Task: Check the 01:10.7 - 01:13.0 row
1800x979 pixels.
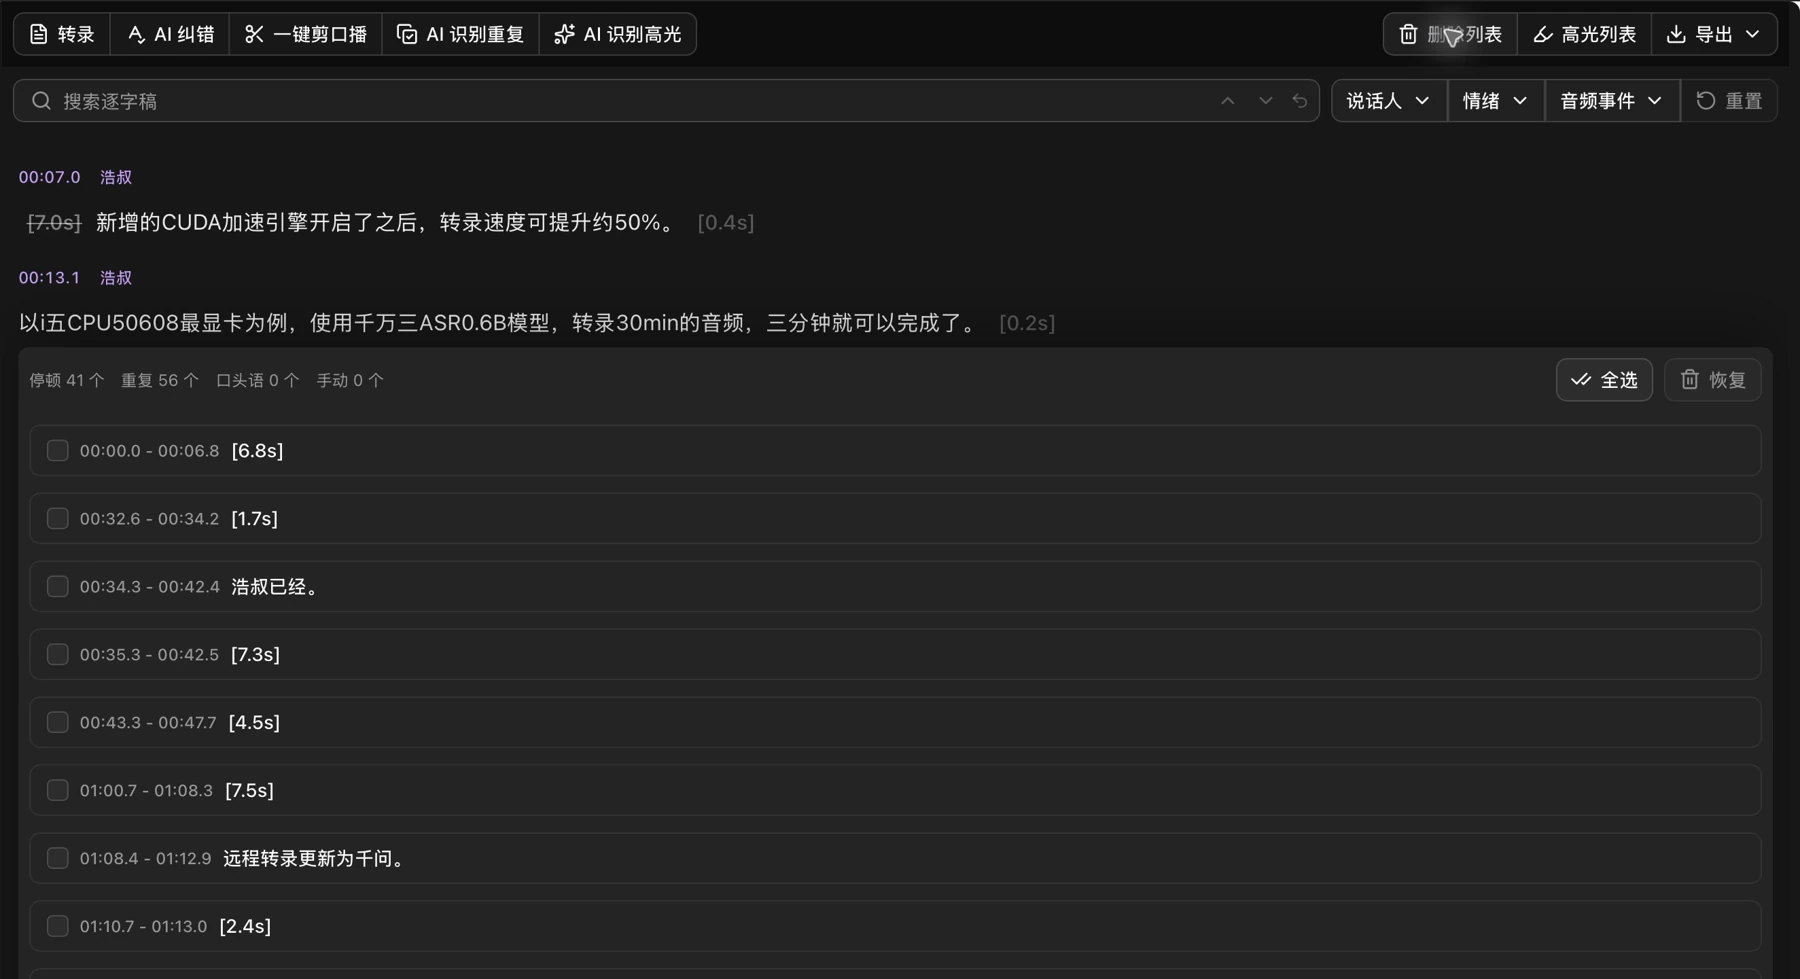Action: tap(58, 927)
